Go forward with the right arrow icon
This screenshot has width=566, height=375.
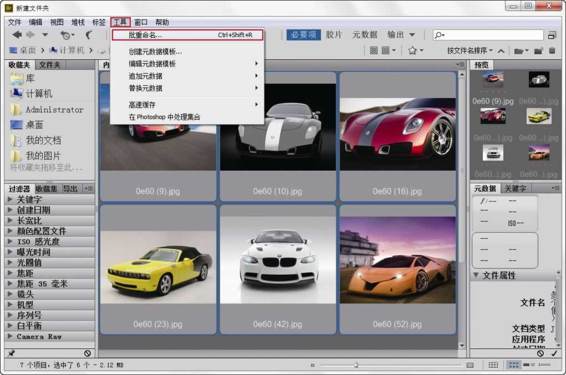[31, 35]
